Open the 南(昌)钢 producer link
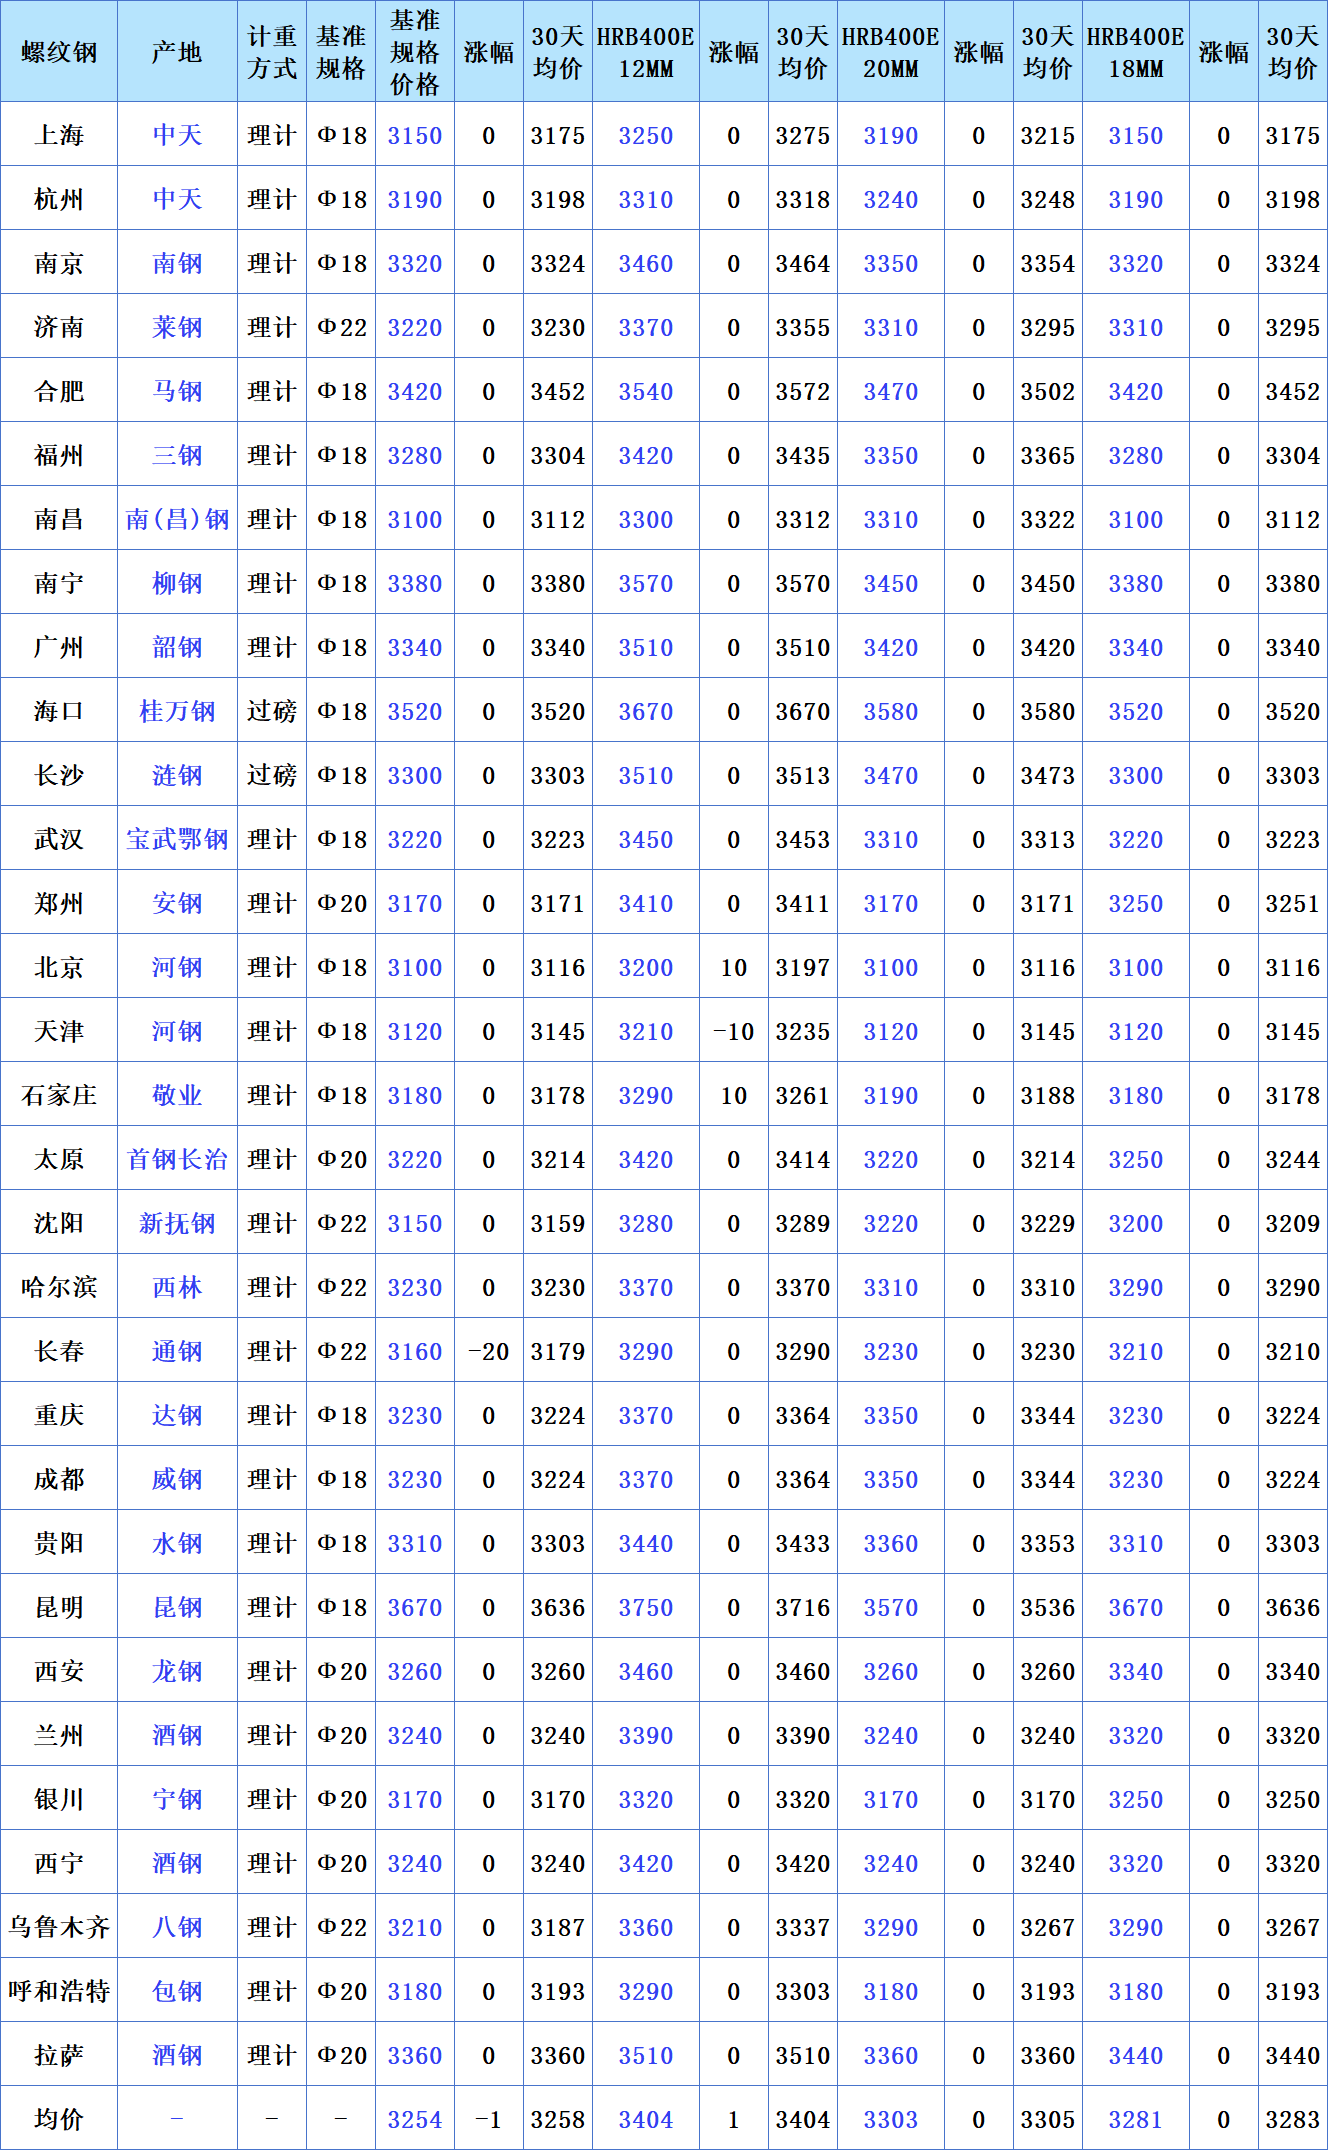Screen dimensions: 1328x2150 click(x=177, y=519)
